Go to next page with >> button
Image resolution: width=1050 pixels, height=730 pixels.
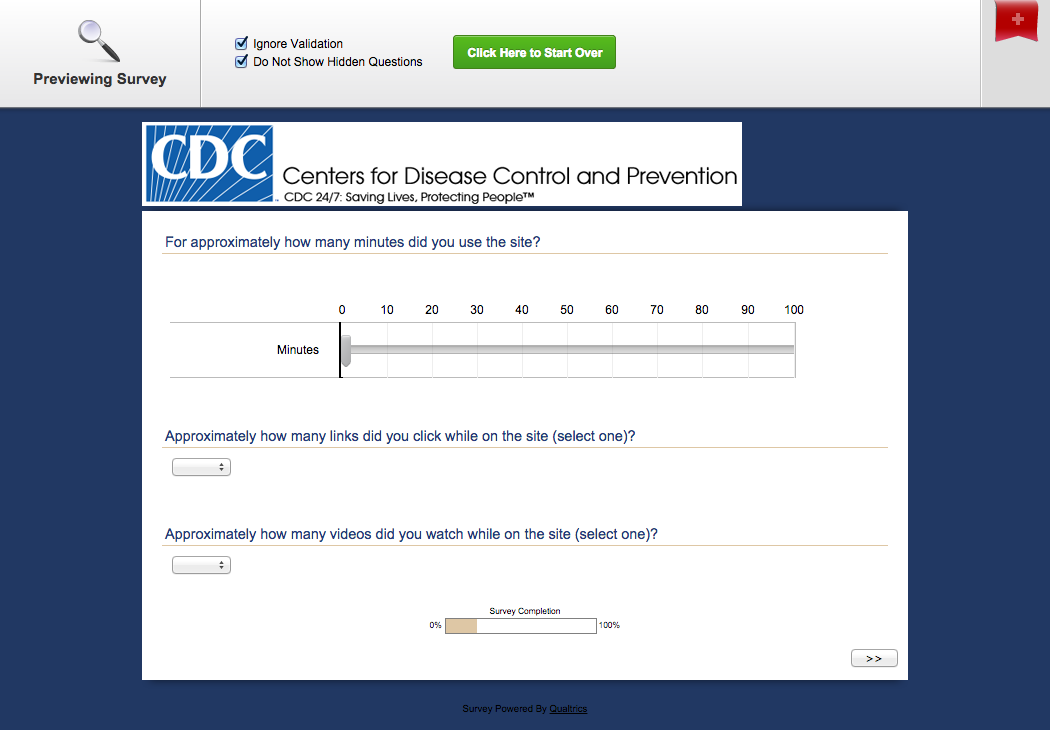point(874,658)
